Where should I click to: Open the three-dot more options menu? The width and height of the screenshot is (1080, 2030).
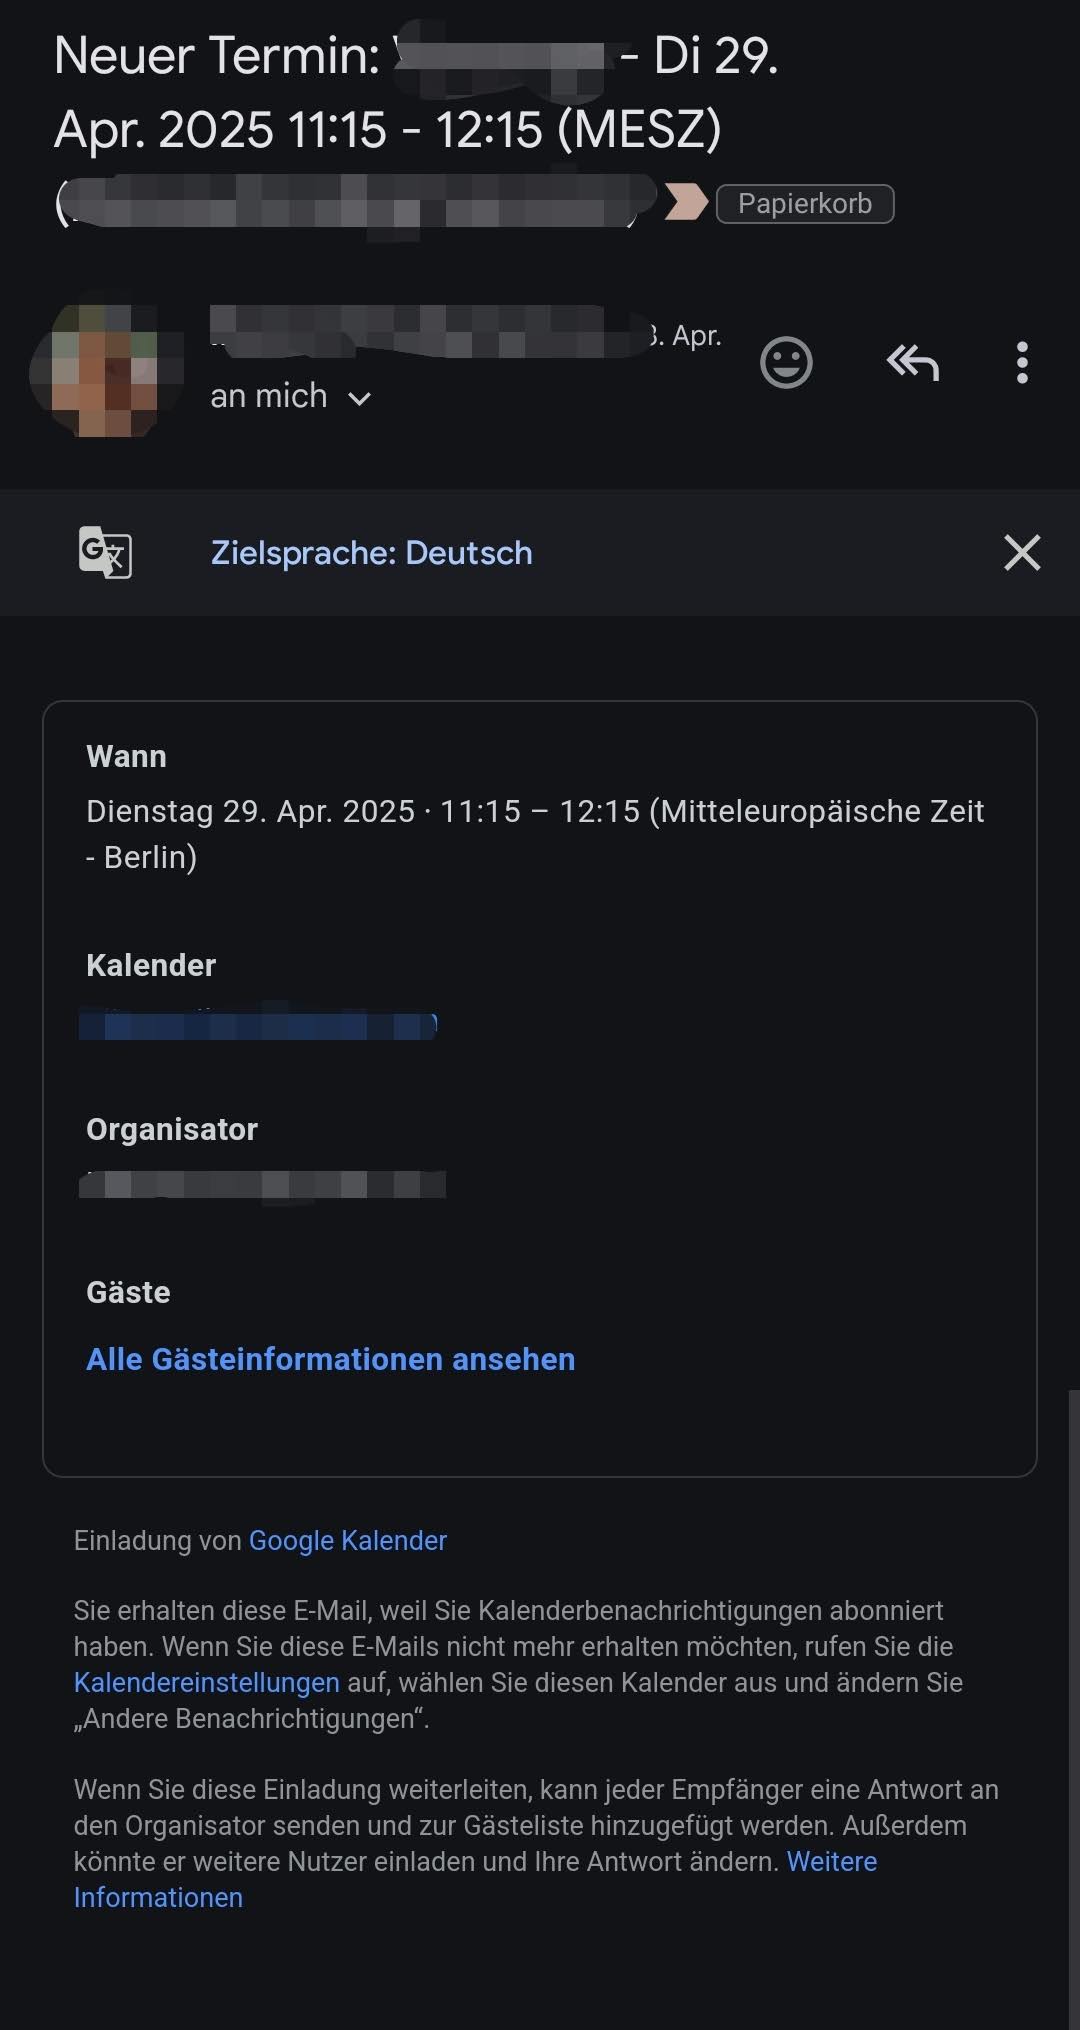tap(1021, 362)
